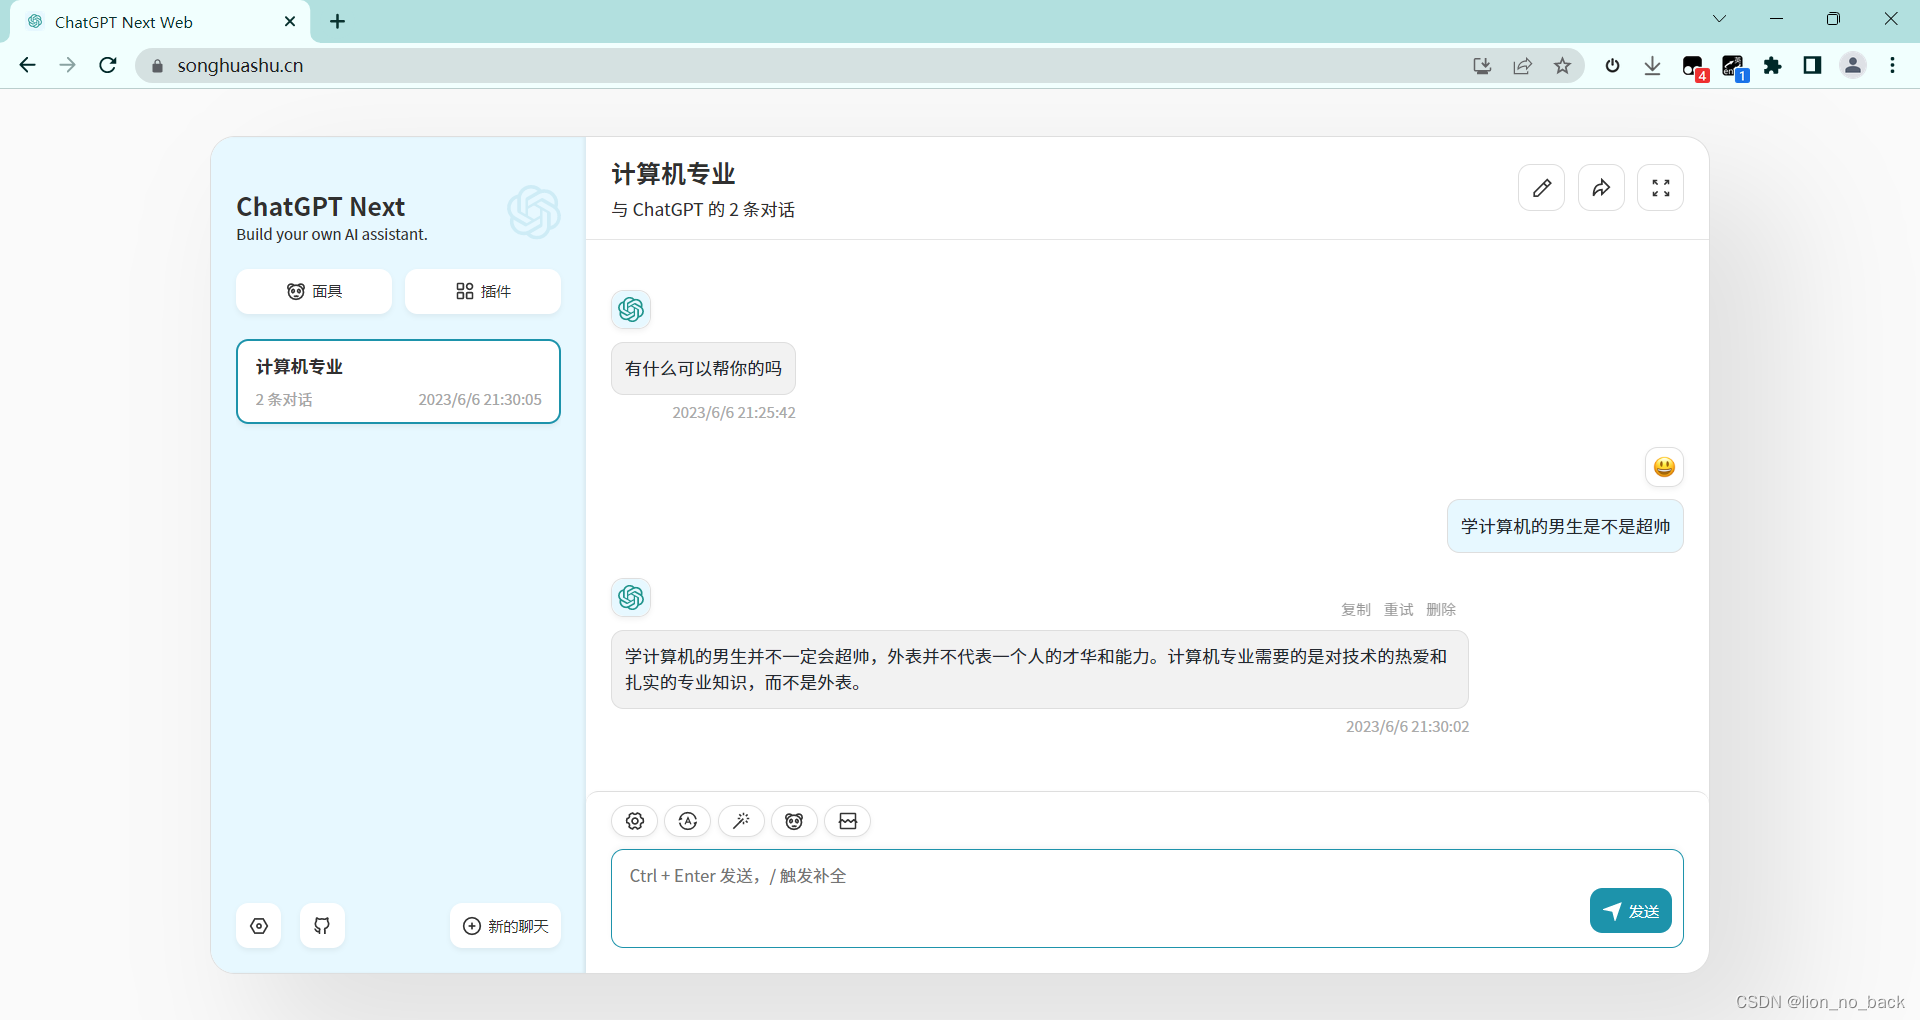This screenshot has height=1020, width=1920.
Task: Open extension with red badge 4
Action: point(1694,67)
